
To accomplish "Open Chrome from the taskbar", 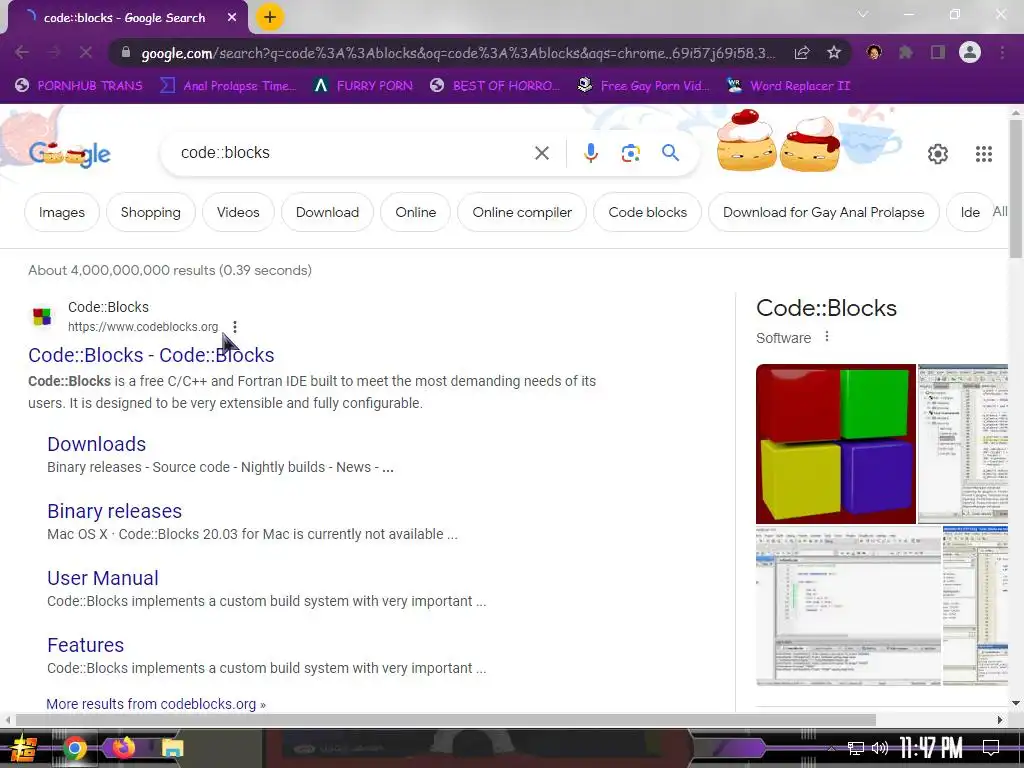I will coord(74,748).
